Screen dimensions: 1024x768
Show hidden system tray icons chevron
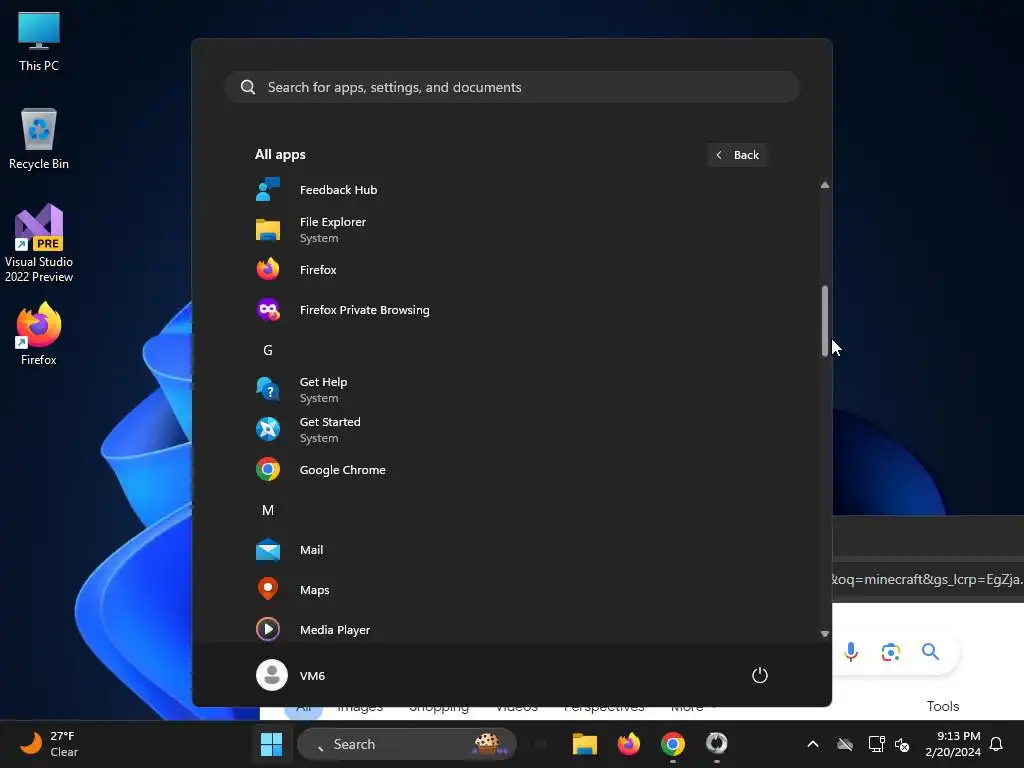coord(813,744)
